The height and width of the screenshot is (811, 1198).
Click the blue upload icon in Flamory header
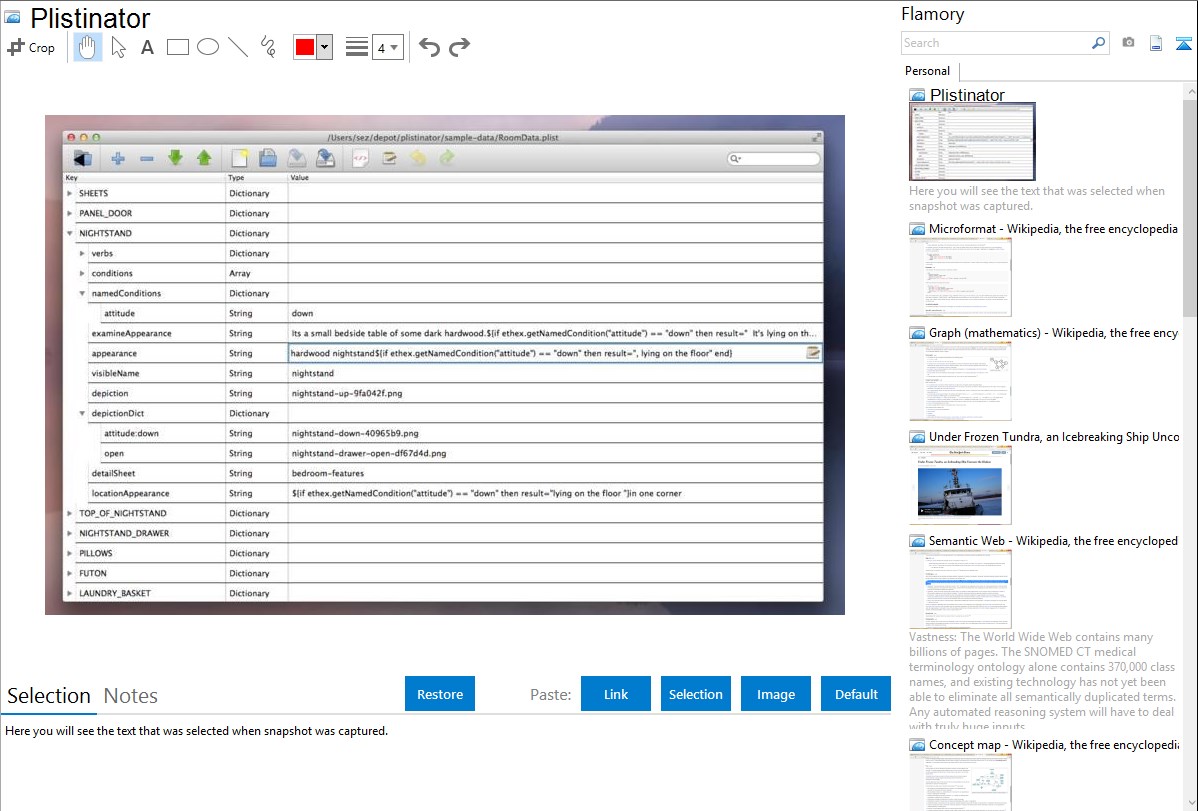tap(1183, 43)
